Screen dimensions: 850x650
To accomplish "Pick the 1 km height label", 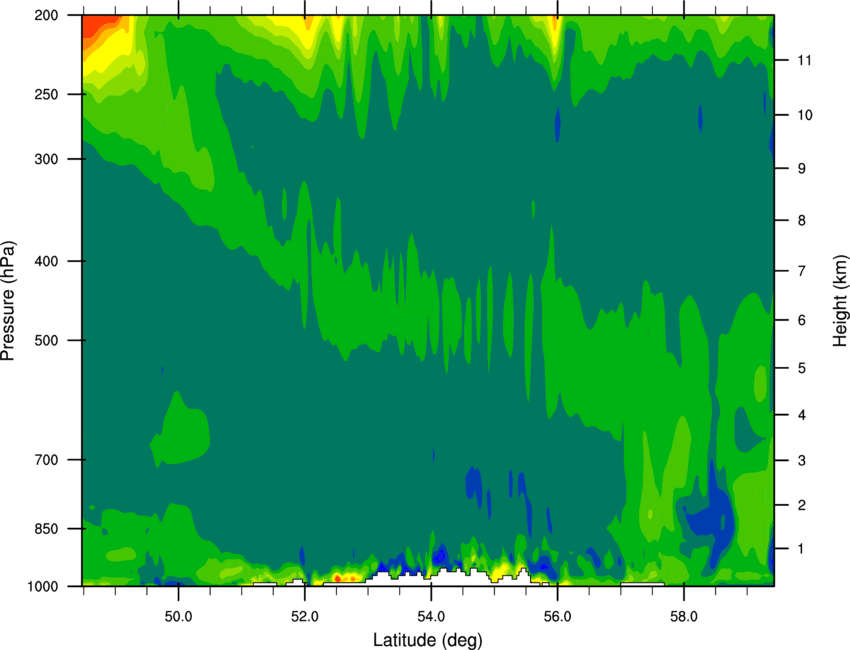I will pos(802,549).
